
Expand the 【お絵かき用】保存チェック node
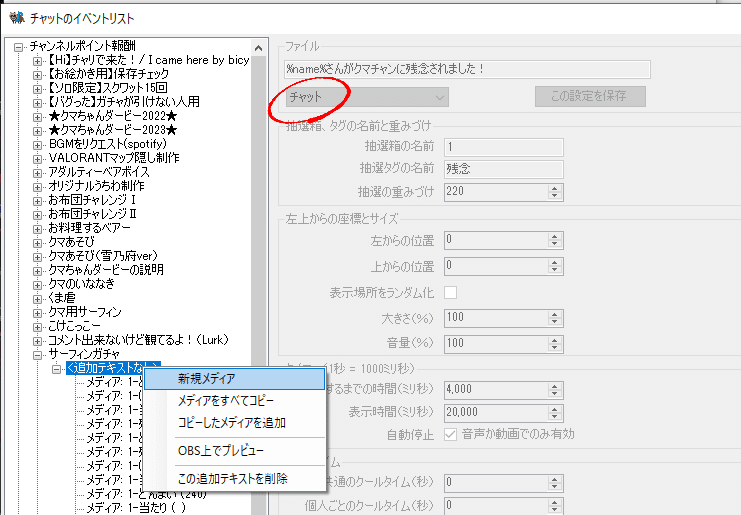pos(37,75)
